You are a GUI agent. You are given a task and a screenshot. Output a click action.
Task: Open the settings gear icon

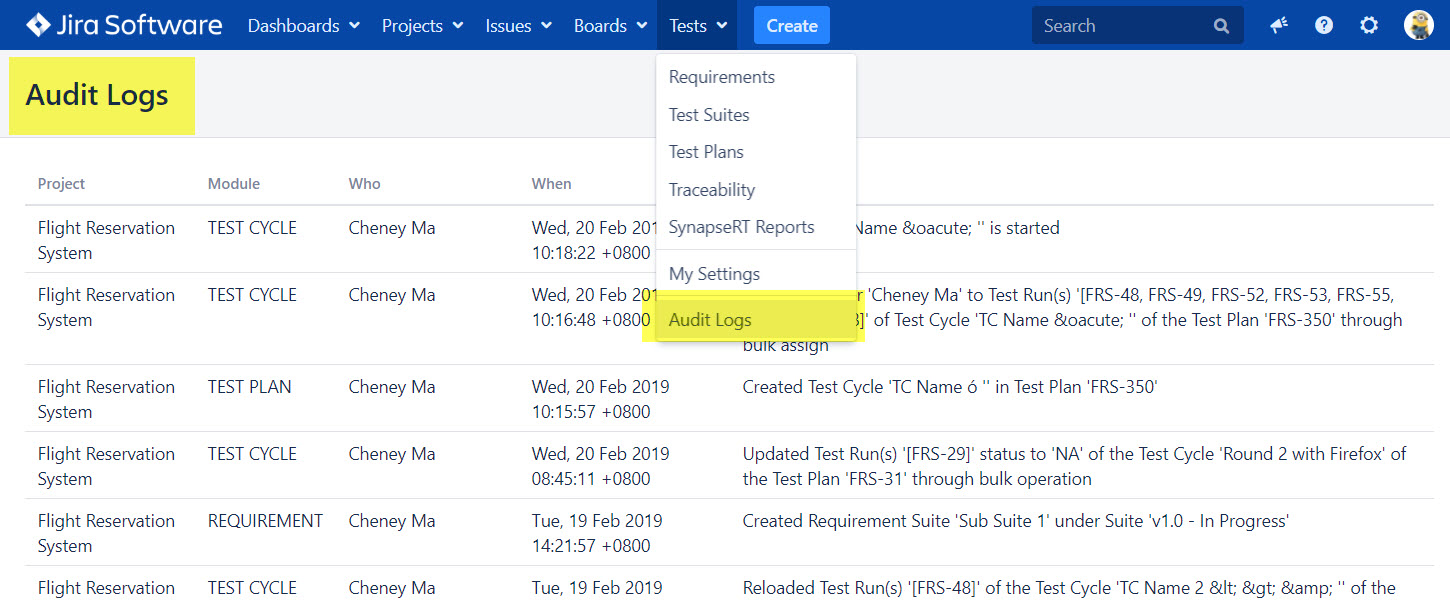(1369, 26)
